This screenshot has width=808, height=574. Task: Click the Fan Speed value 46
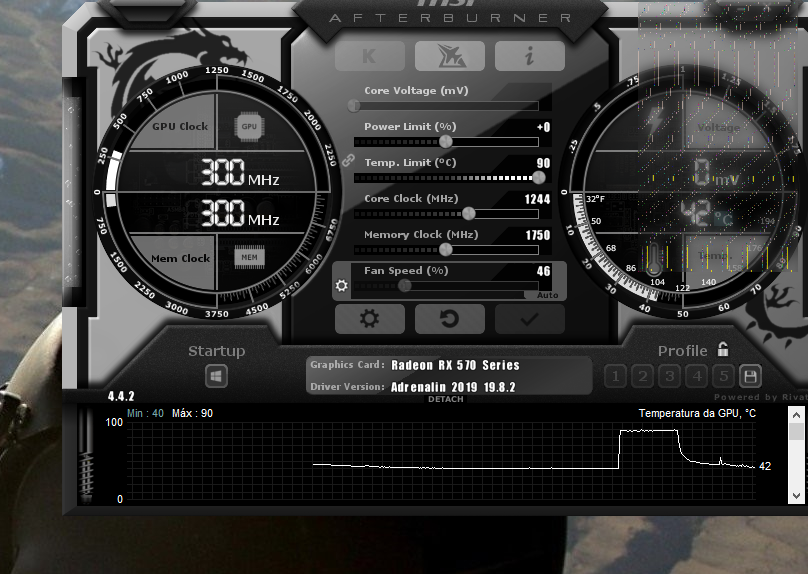point(543,271)
